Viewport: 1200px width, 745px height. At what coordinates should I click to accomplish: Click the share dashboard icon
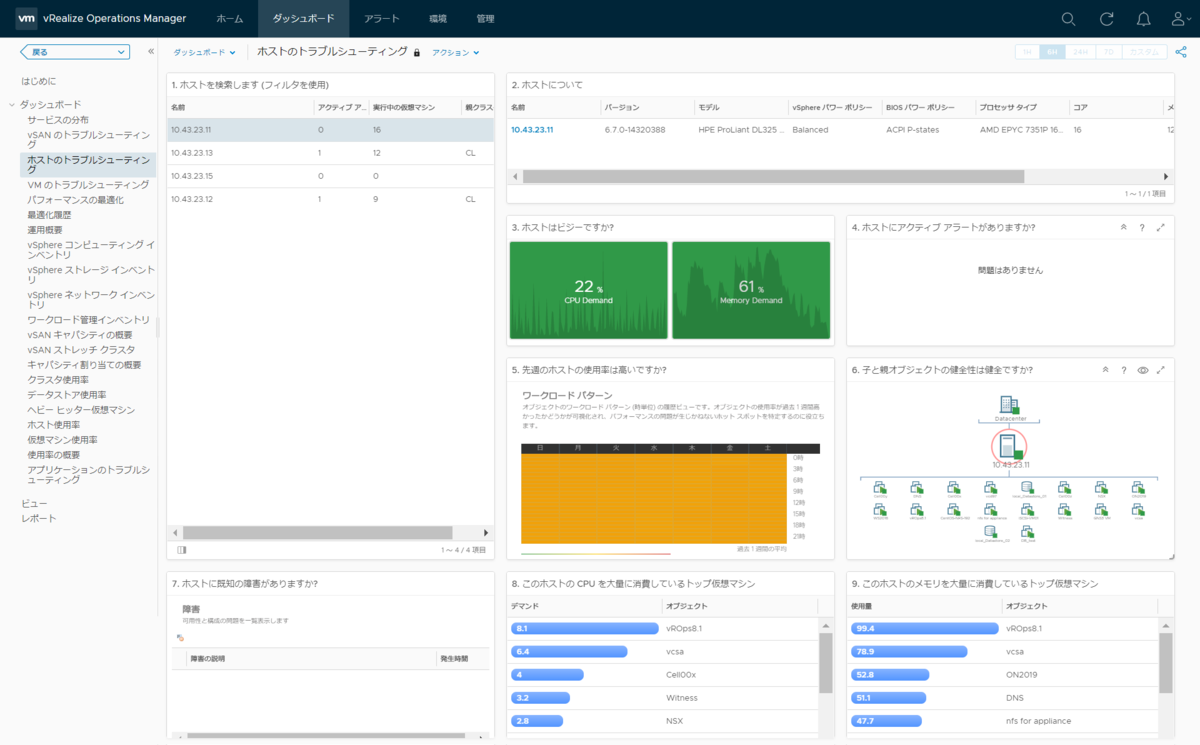[1182, 52]
